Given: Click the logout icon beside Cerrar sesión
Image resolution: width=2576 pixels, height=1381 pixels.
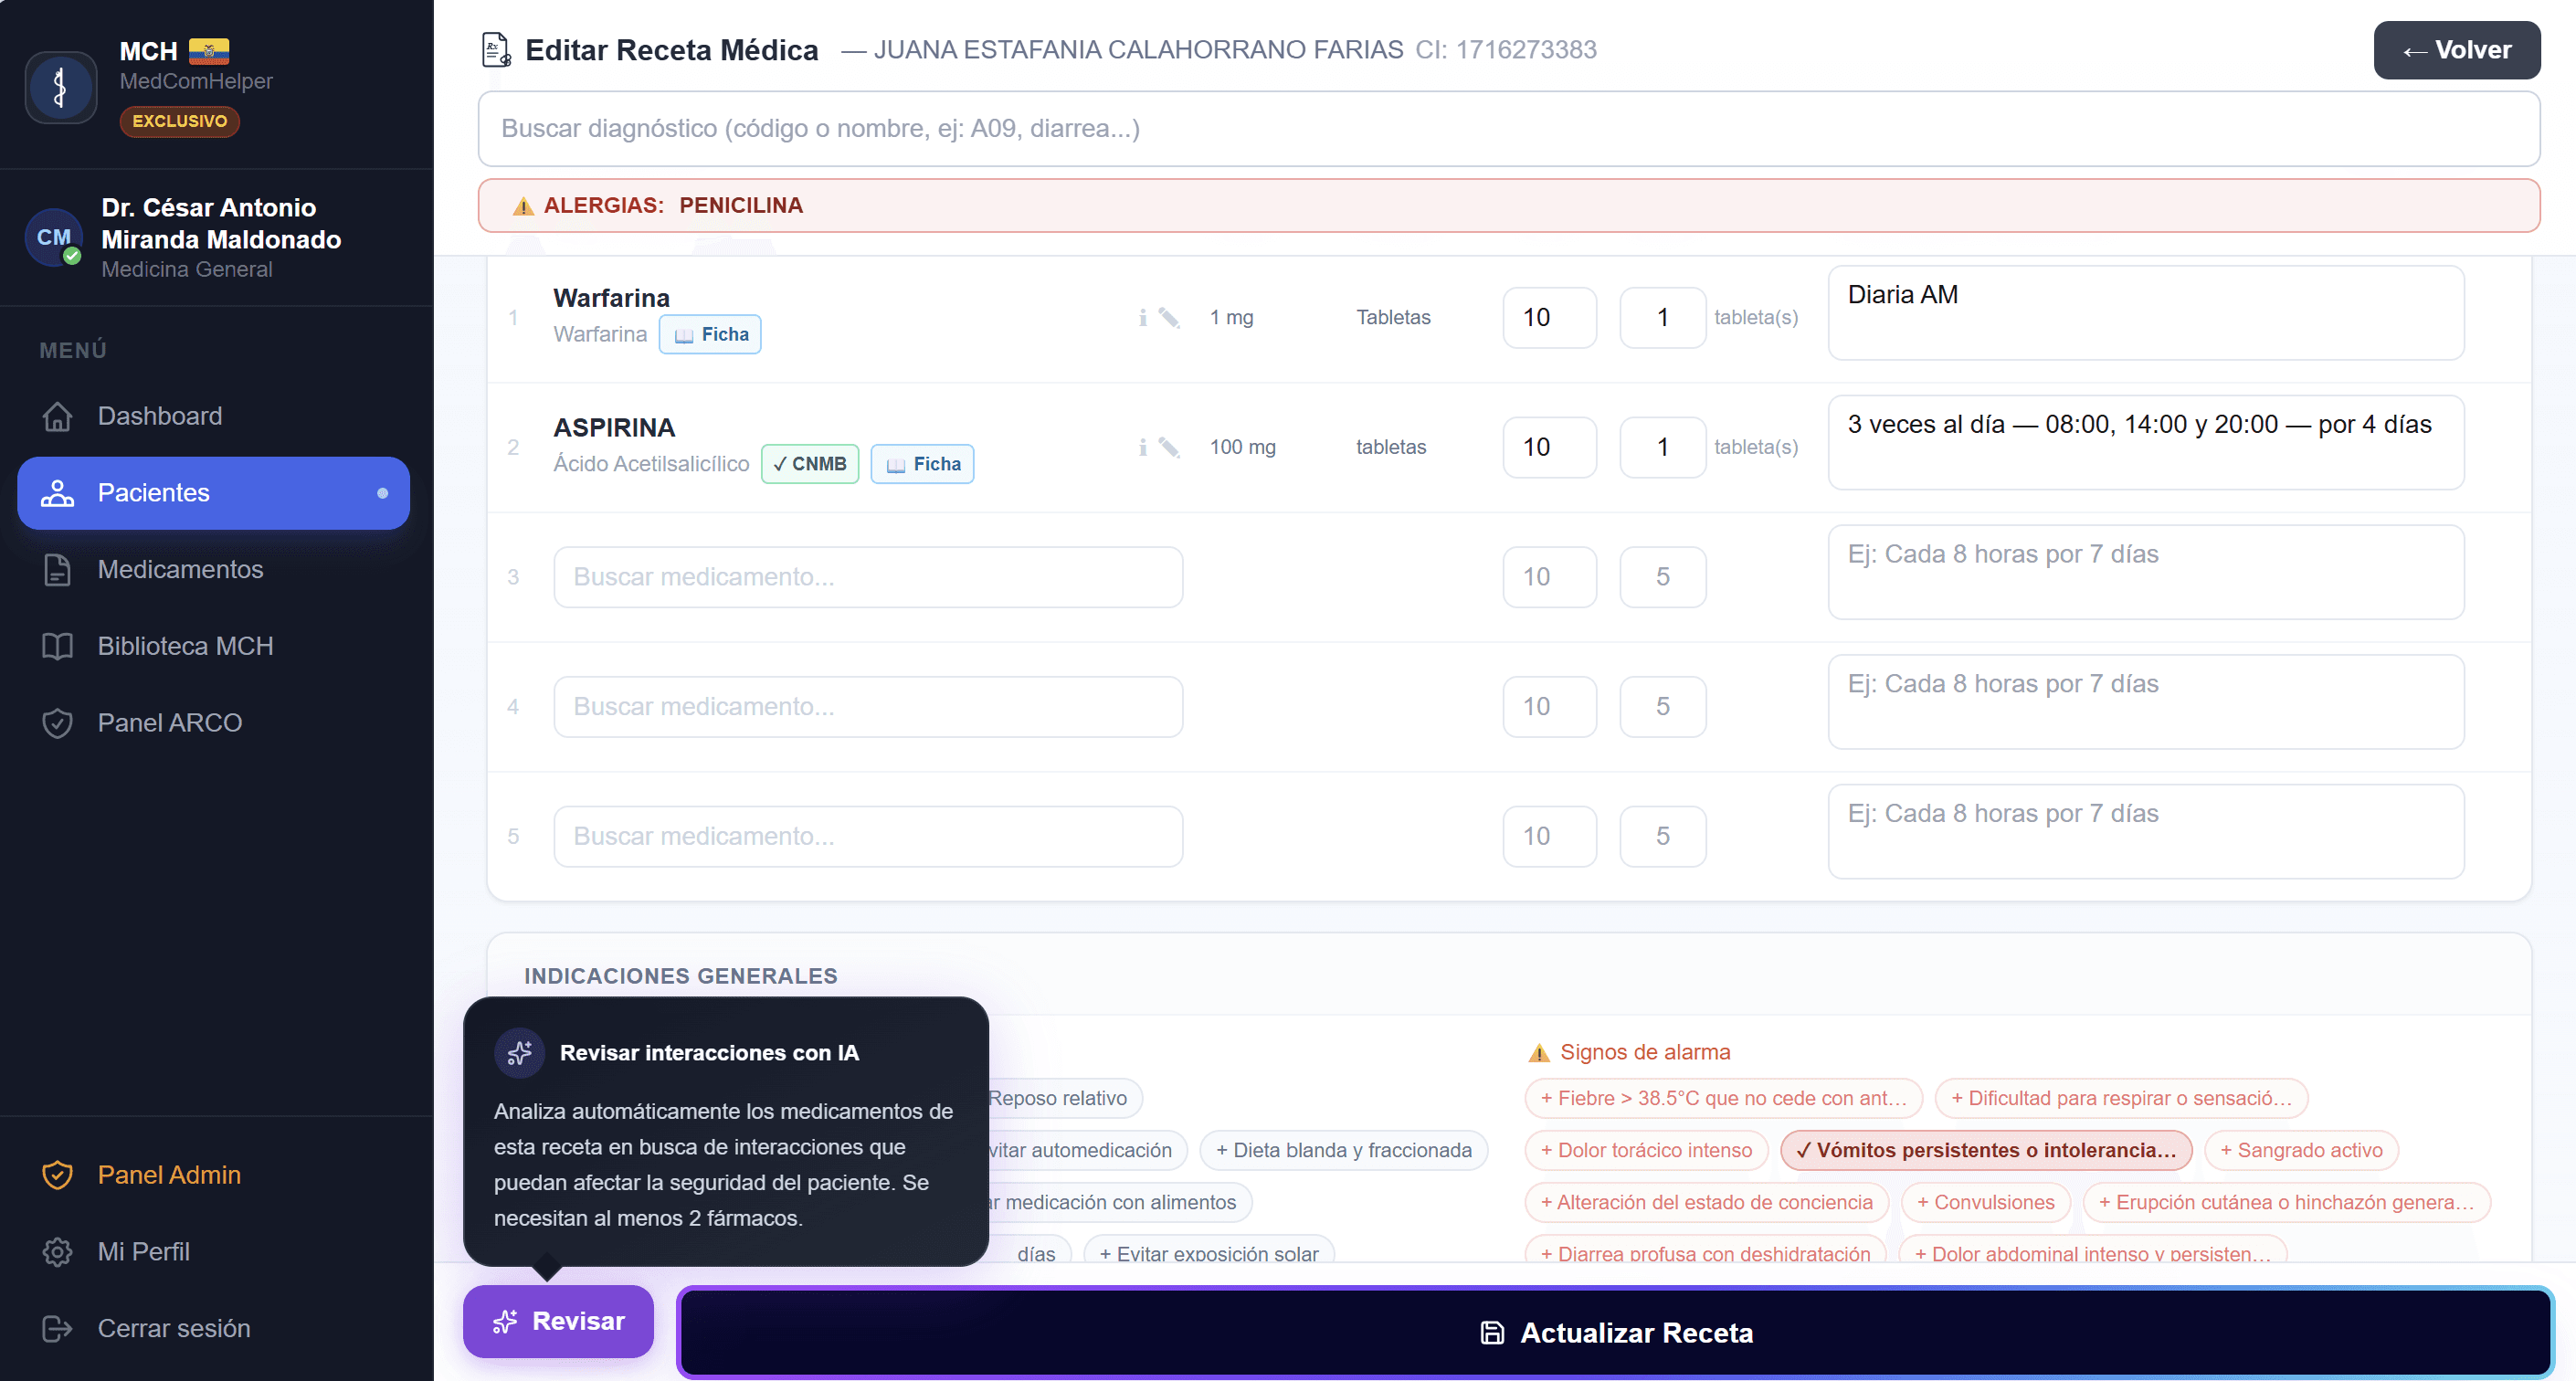Looking at the screenshot, I should coord(58,1328).
